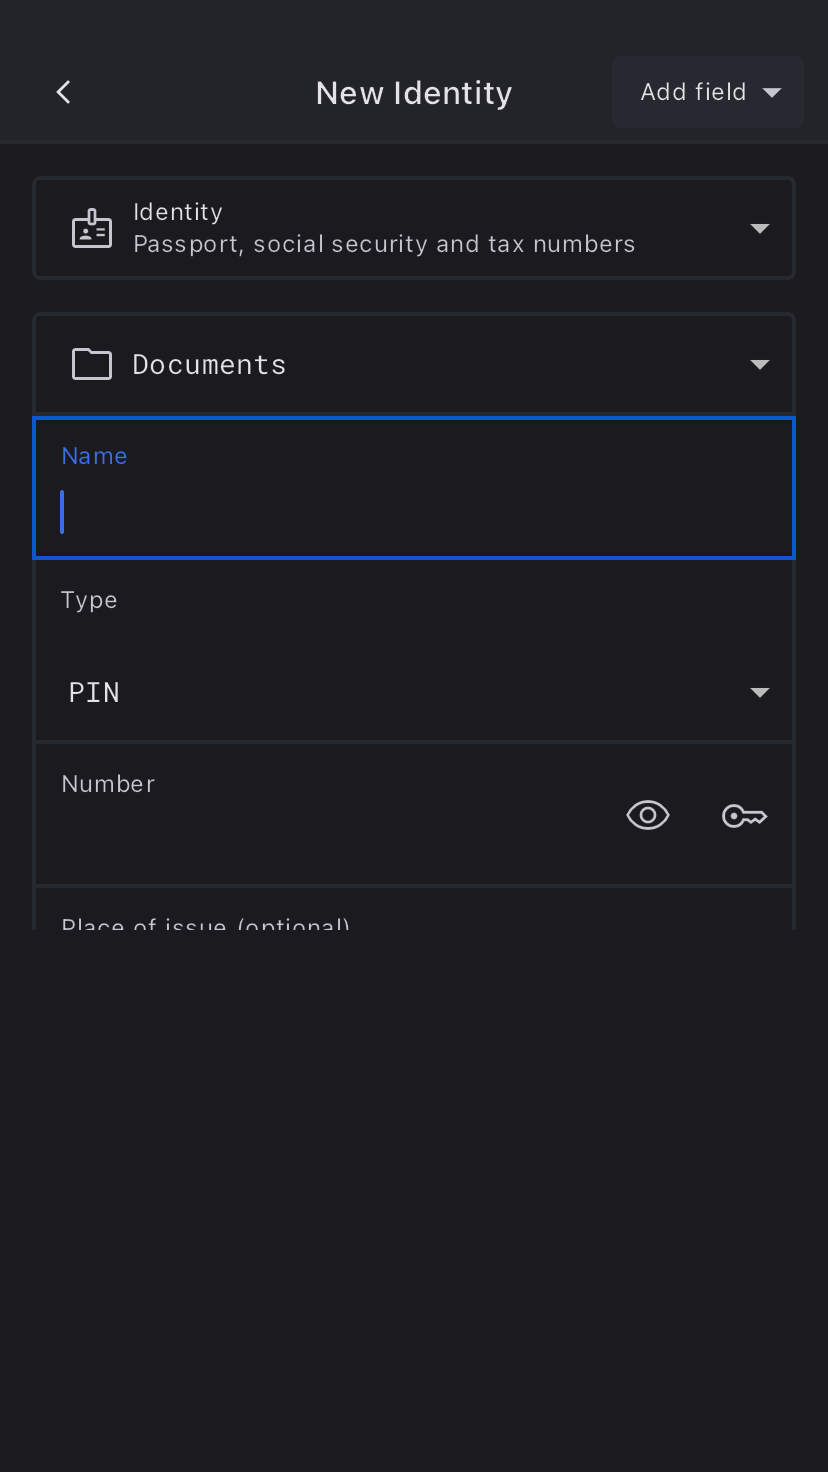
Task: Open the Type selector showing PIN
Action: click(400, 692)
